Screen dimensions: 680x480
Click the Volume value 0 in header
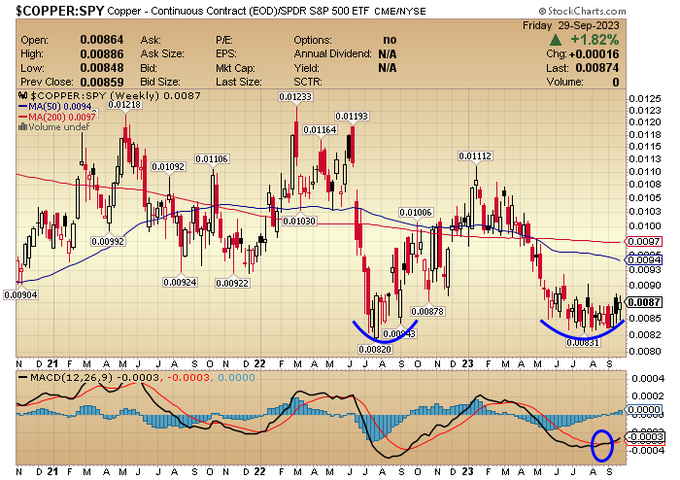tap(616, 82)
